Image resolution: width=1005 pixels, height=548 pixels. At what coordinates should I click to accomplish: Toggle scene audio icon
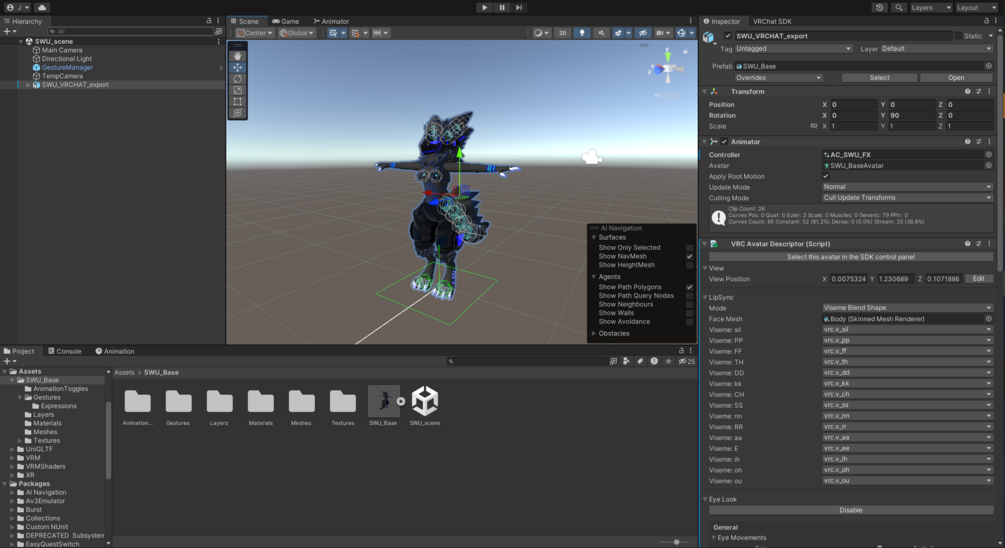tap(601, 33)
